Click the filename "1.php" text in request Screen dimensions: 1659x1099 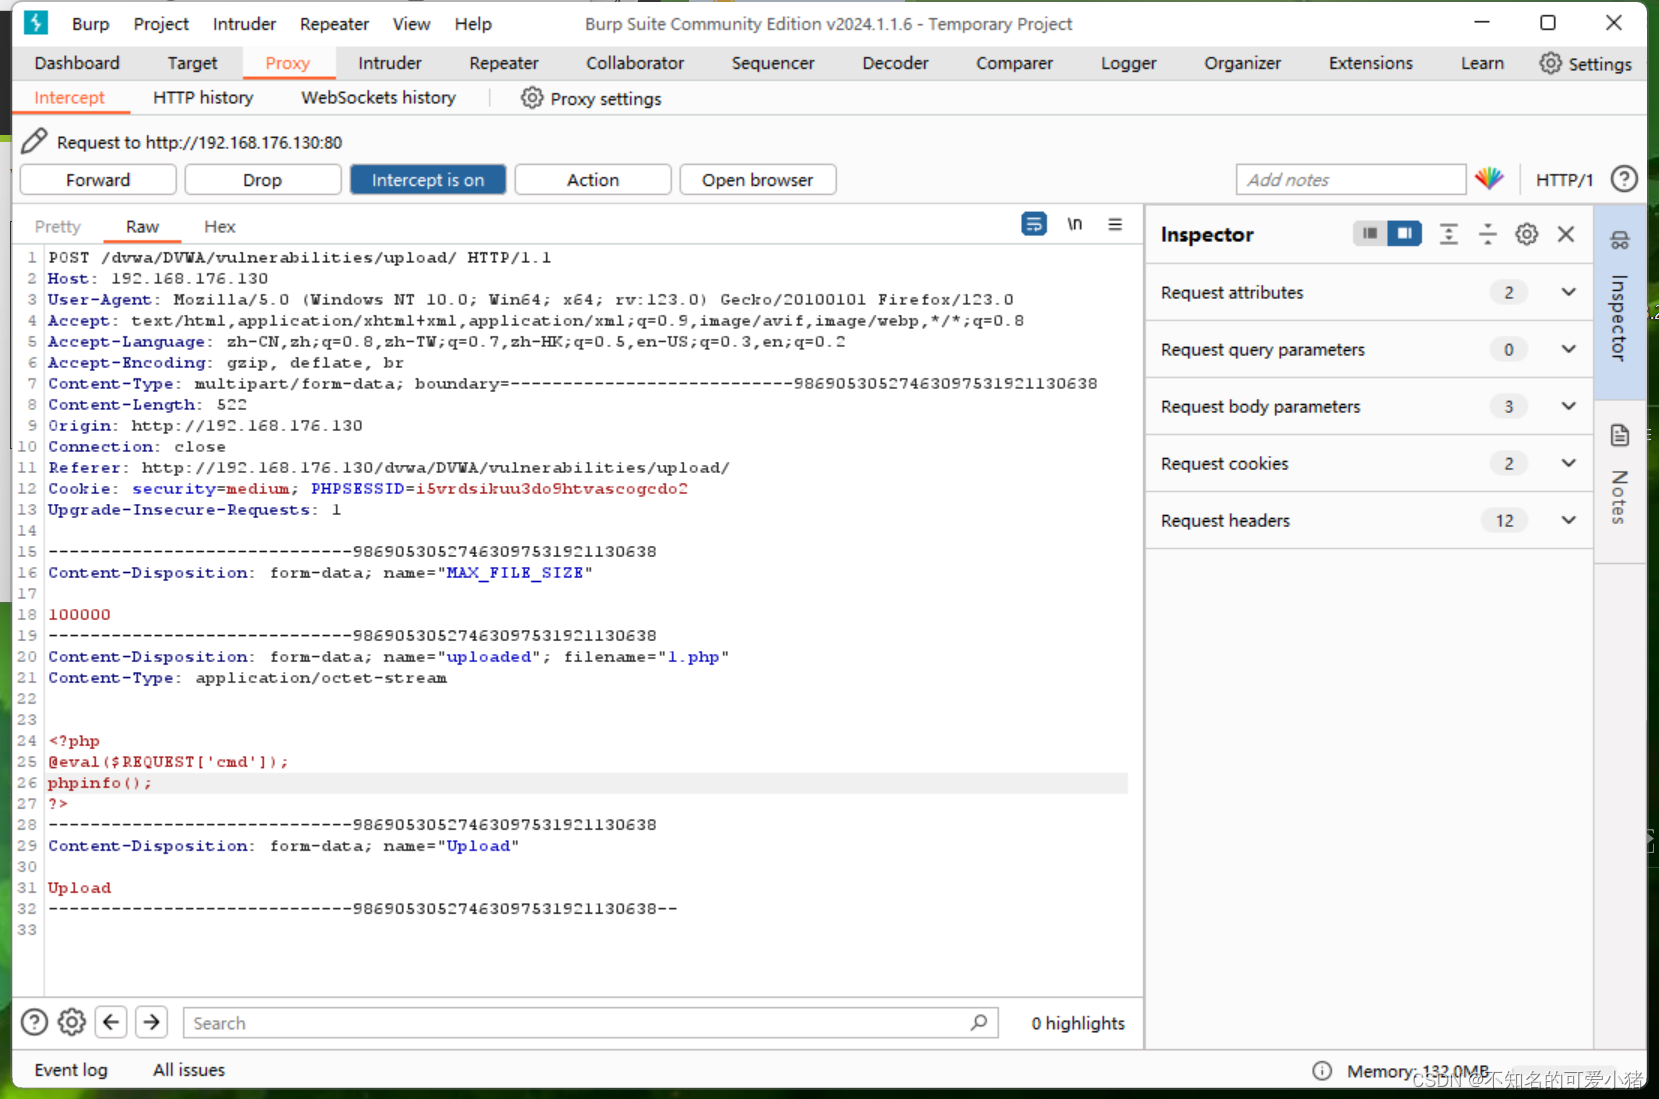[693, 657]
